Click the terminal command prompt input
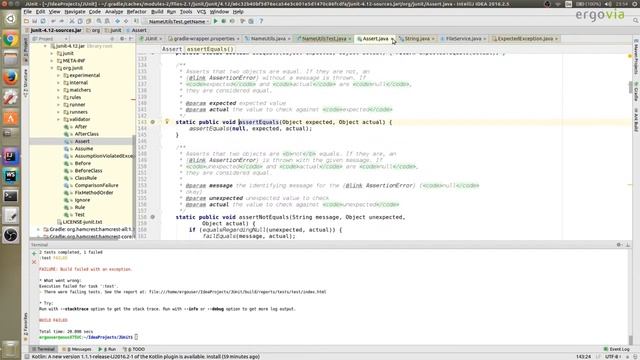The width and height of the screenshot is (640, 360). pyautogui.click(x=136, y=337)
